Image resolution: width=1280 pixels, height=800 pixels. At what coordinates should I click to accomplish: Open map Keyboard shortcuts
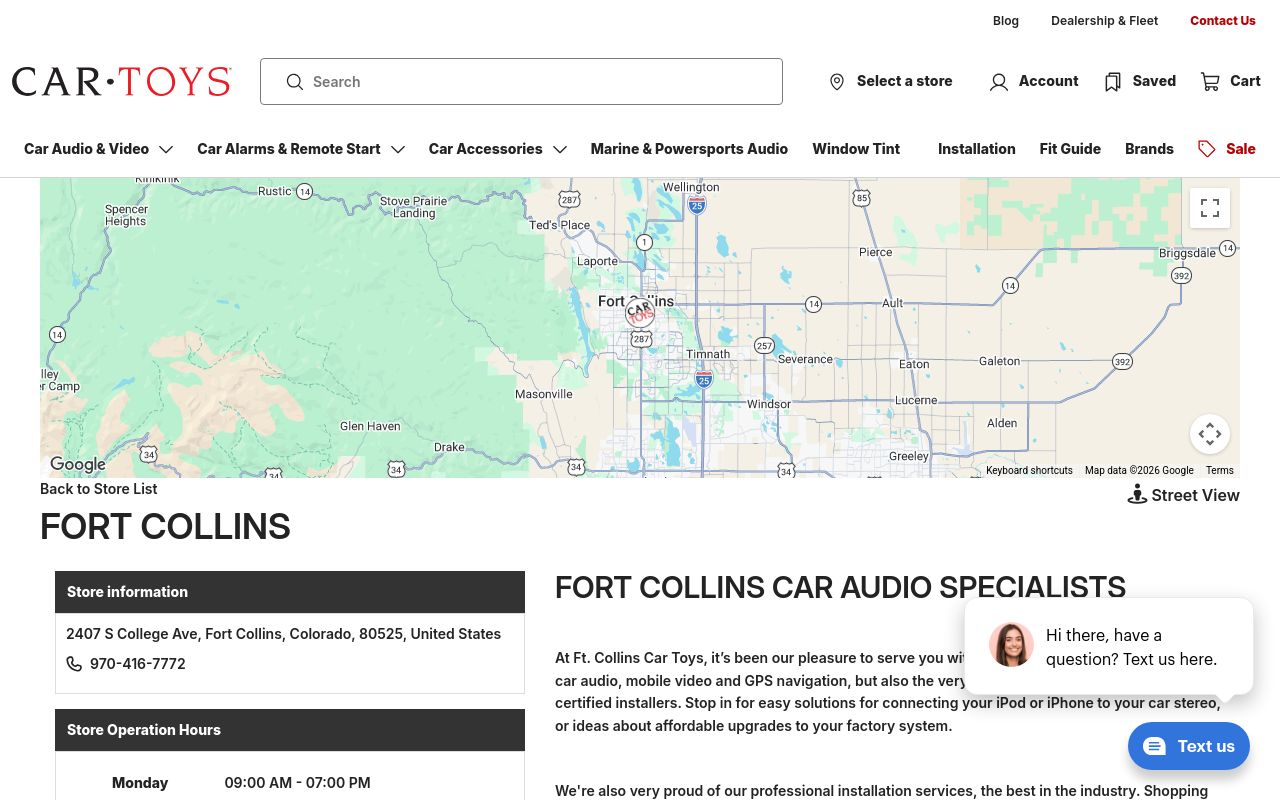point(1029,470)
